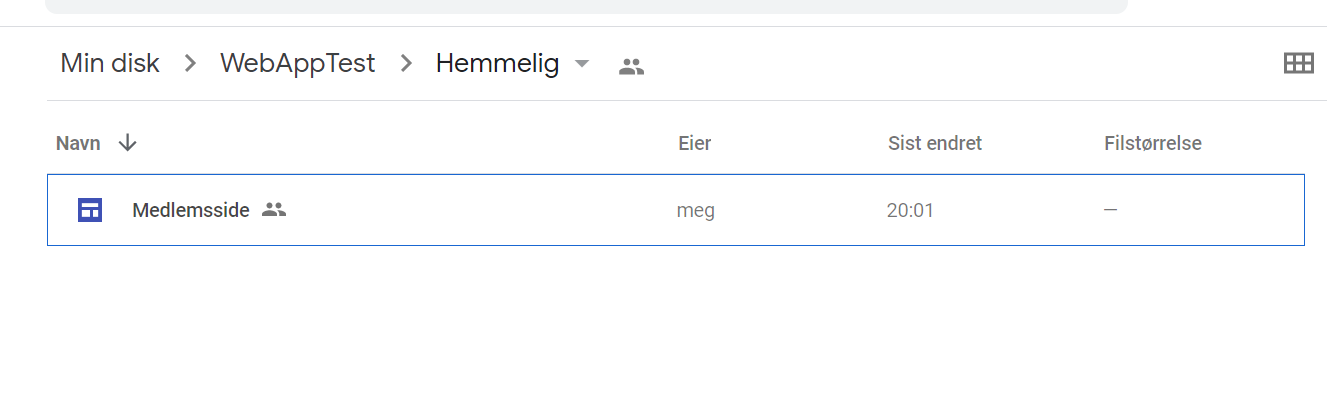
Task: Click the file size dash for Medlemsside
Action: 1111,210
